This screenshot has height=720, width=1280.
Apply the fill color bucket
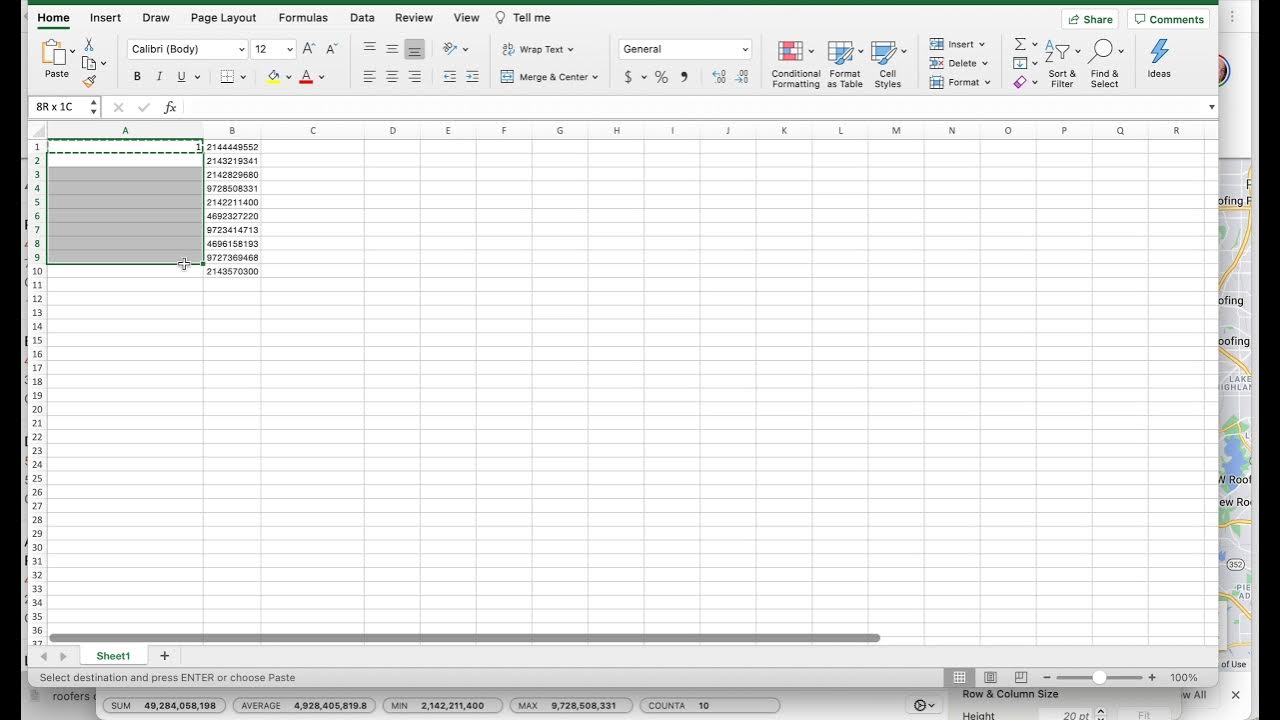pyautogui.click(x=273, y=77)
